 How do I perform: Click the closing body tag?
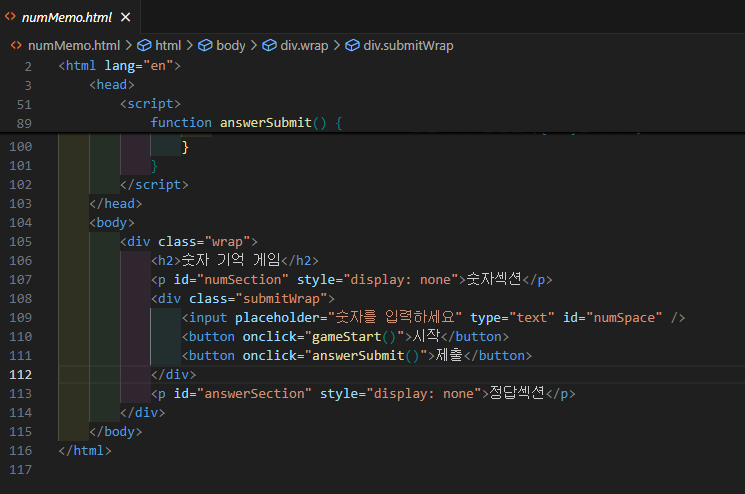115,432
